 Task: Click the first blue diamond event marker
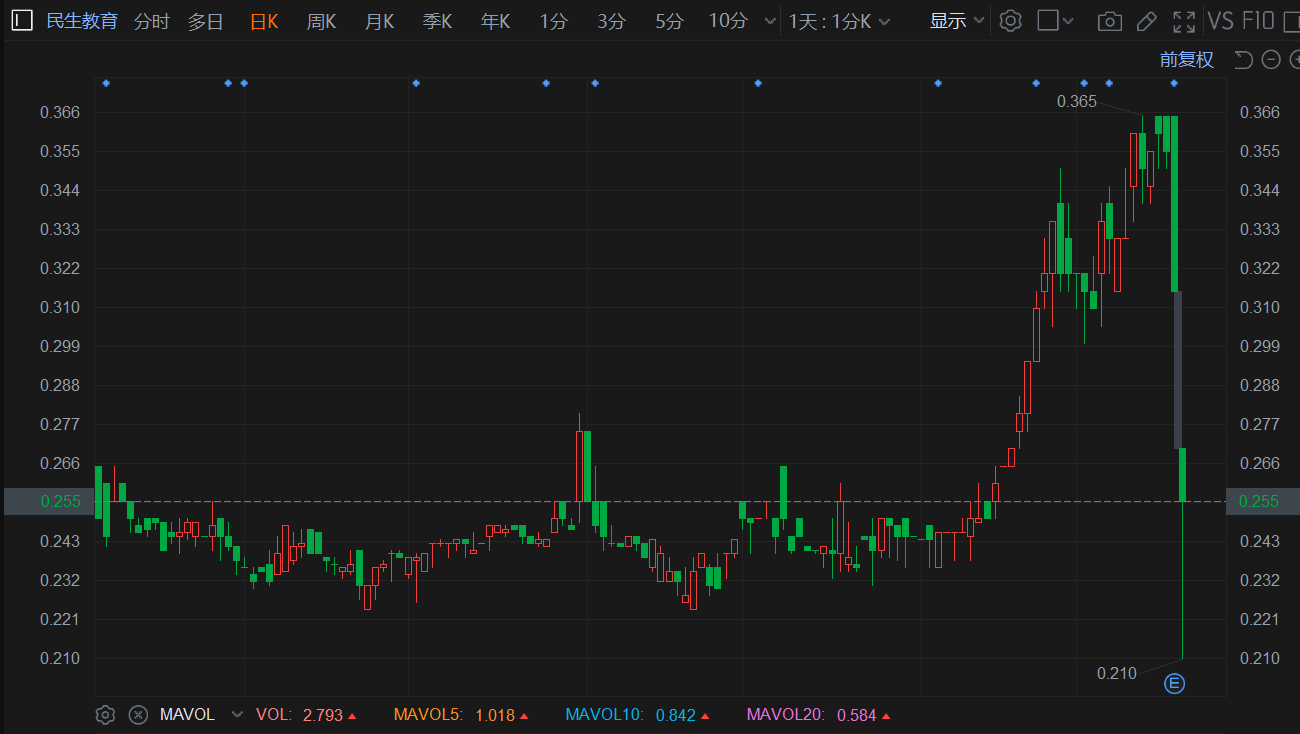pyautogui.click(x=106, y=83)
